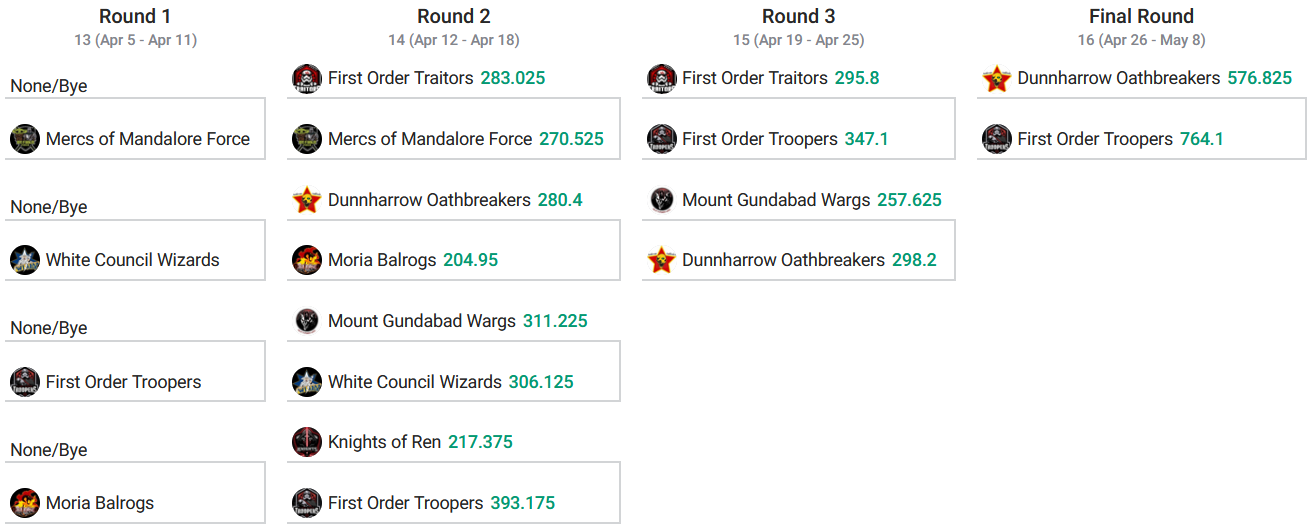
Task: Open Knights of Ren team link
Action: [x=384, y=442]
